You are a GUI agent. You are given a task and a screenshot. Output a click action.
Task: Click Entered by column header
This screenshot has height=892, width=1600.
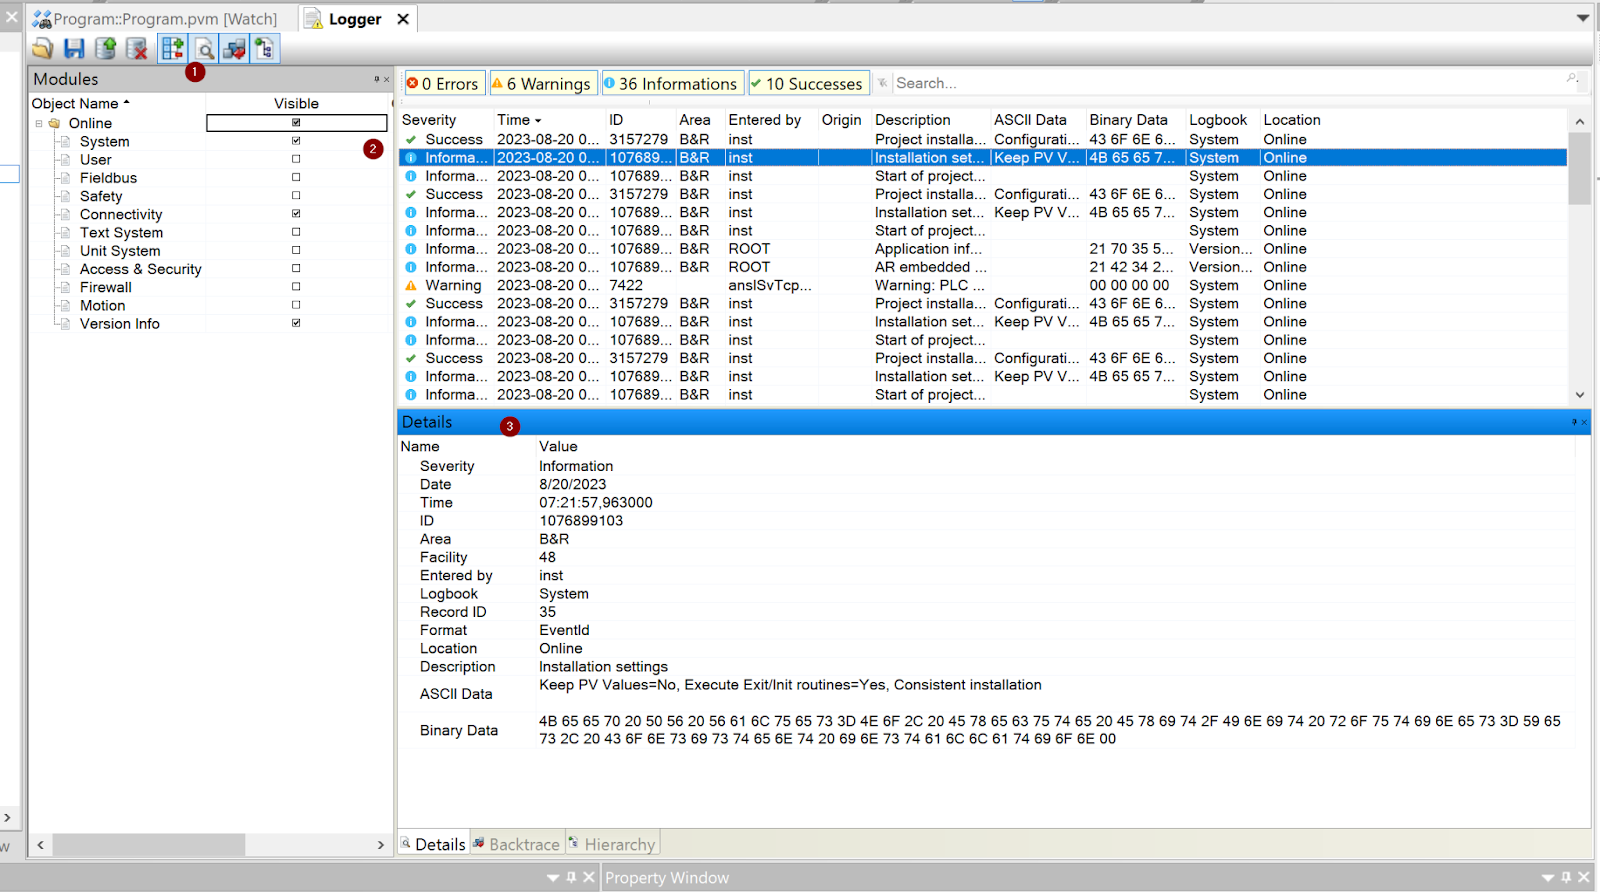click(x=765, y=120)
